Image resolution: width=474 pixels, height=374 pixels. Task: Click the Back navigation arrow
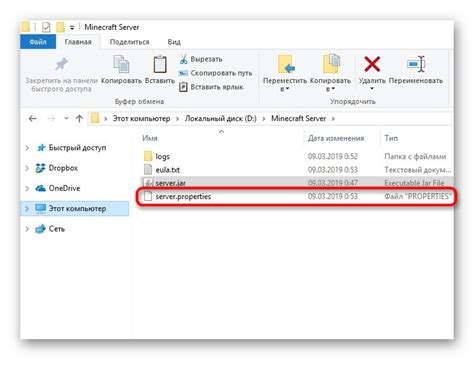pos(32,118)
